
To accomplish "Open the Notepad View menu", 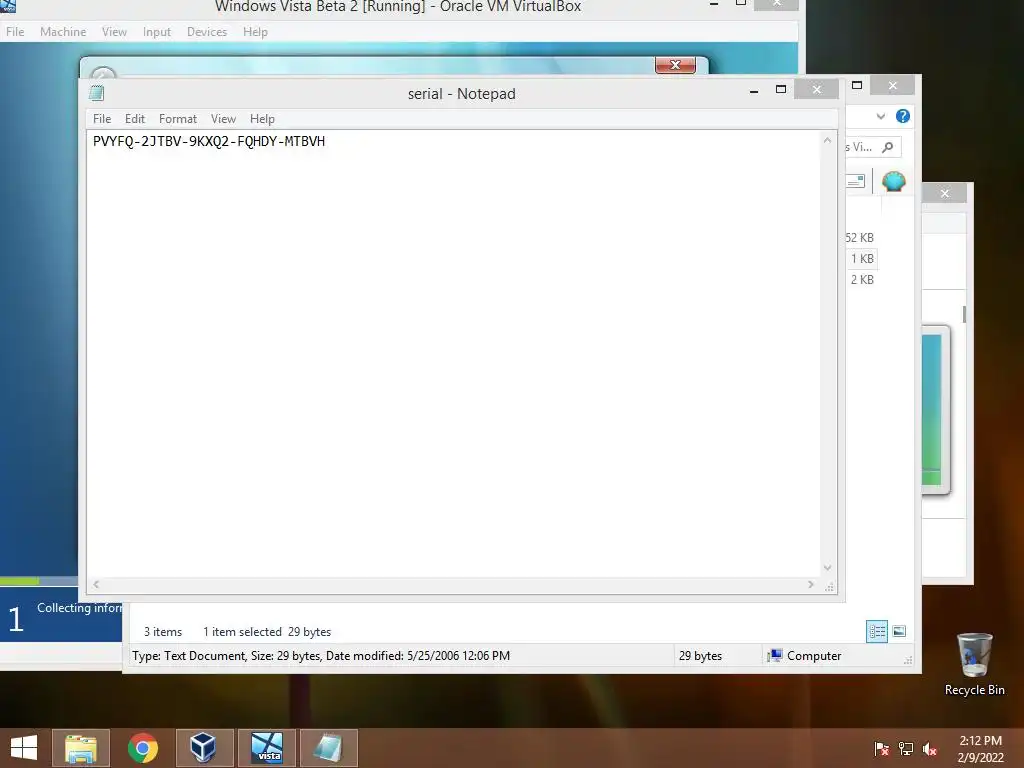I will 223,119.
